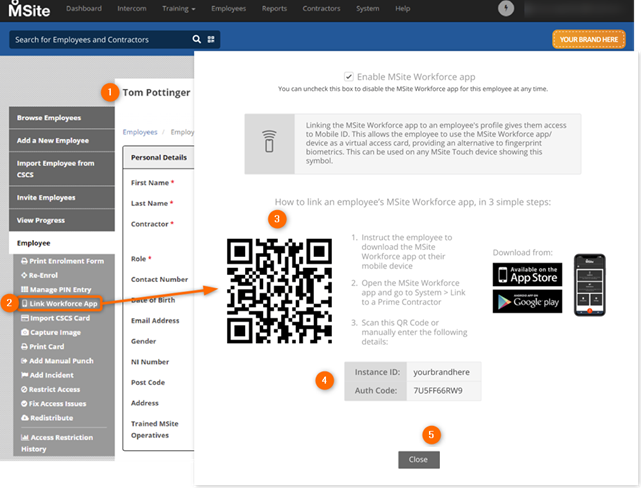Expand the Training dropdown menu

(180, 9)
